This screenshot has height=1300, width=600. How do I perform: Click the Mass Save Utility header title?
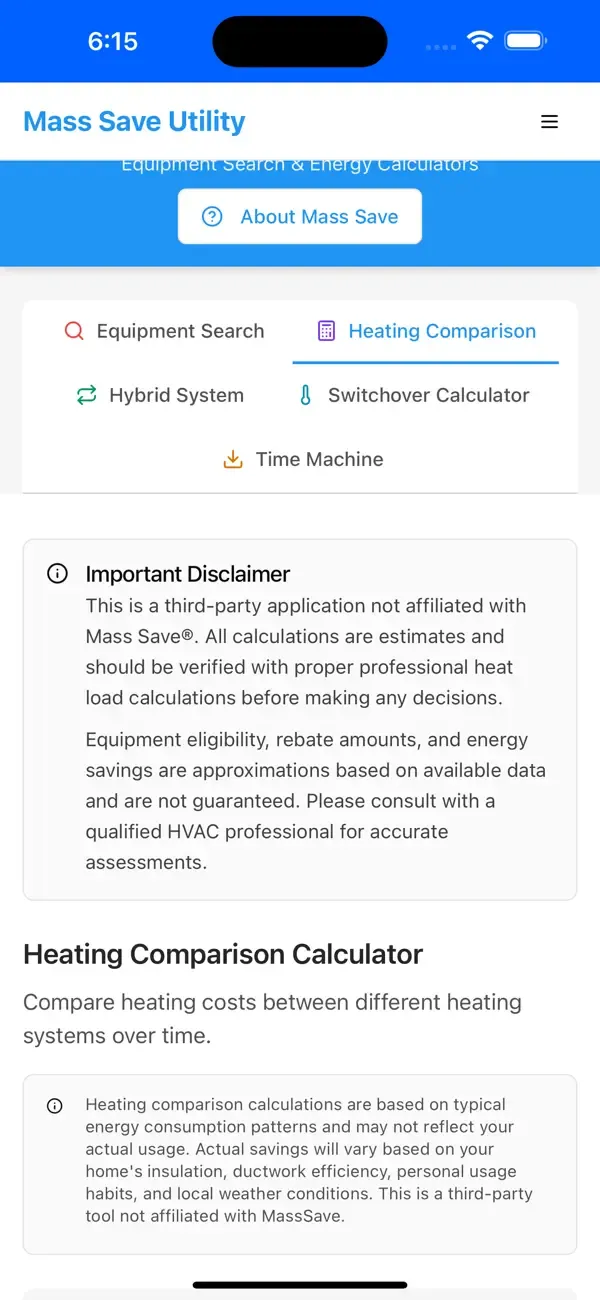point(134,121)
